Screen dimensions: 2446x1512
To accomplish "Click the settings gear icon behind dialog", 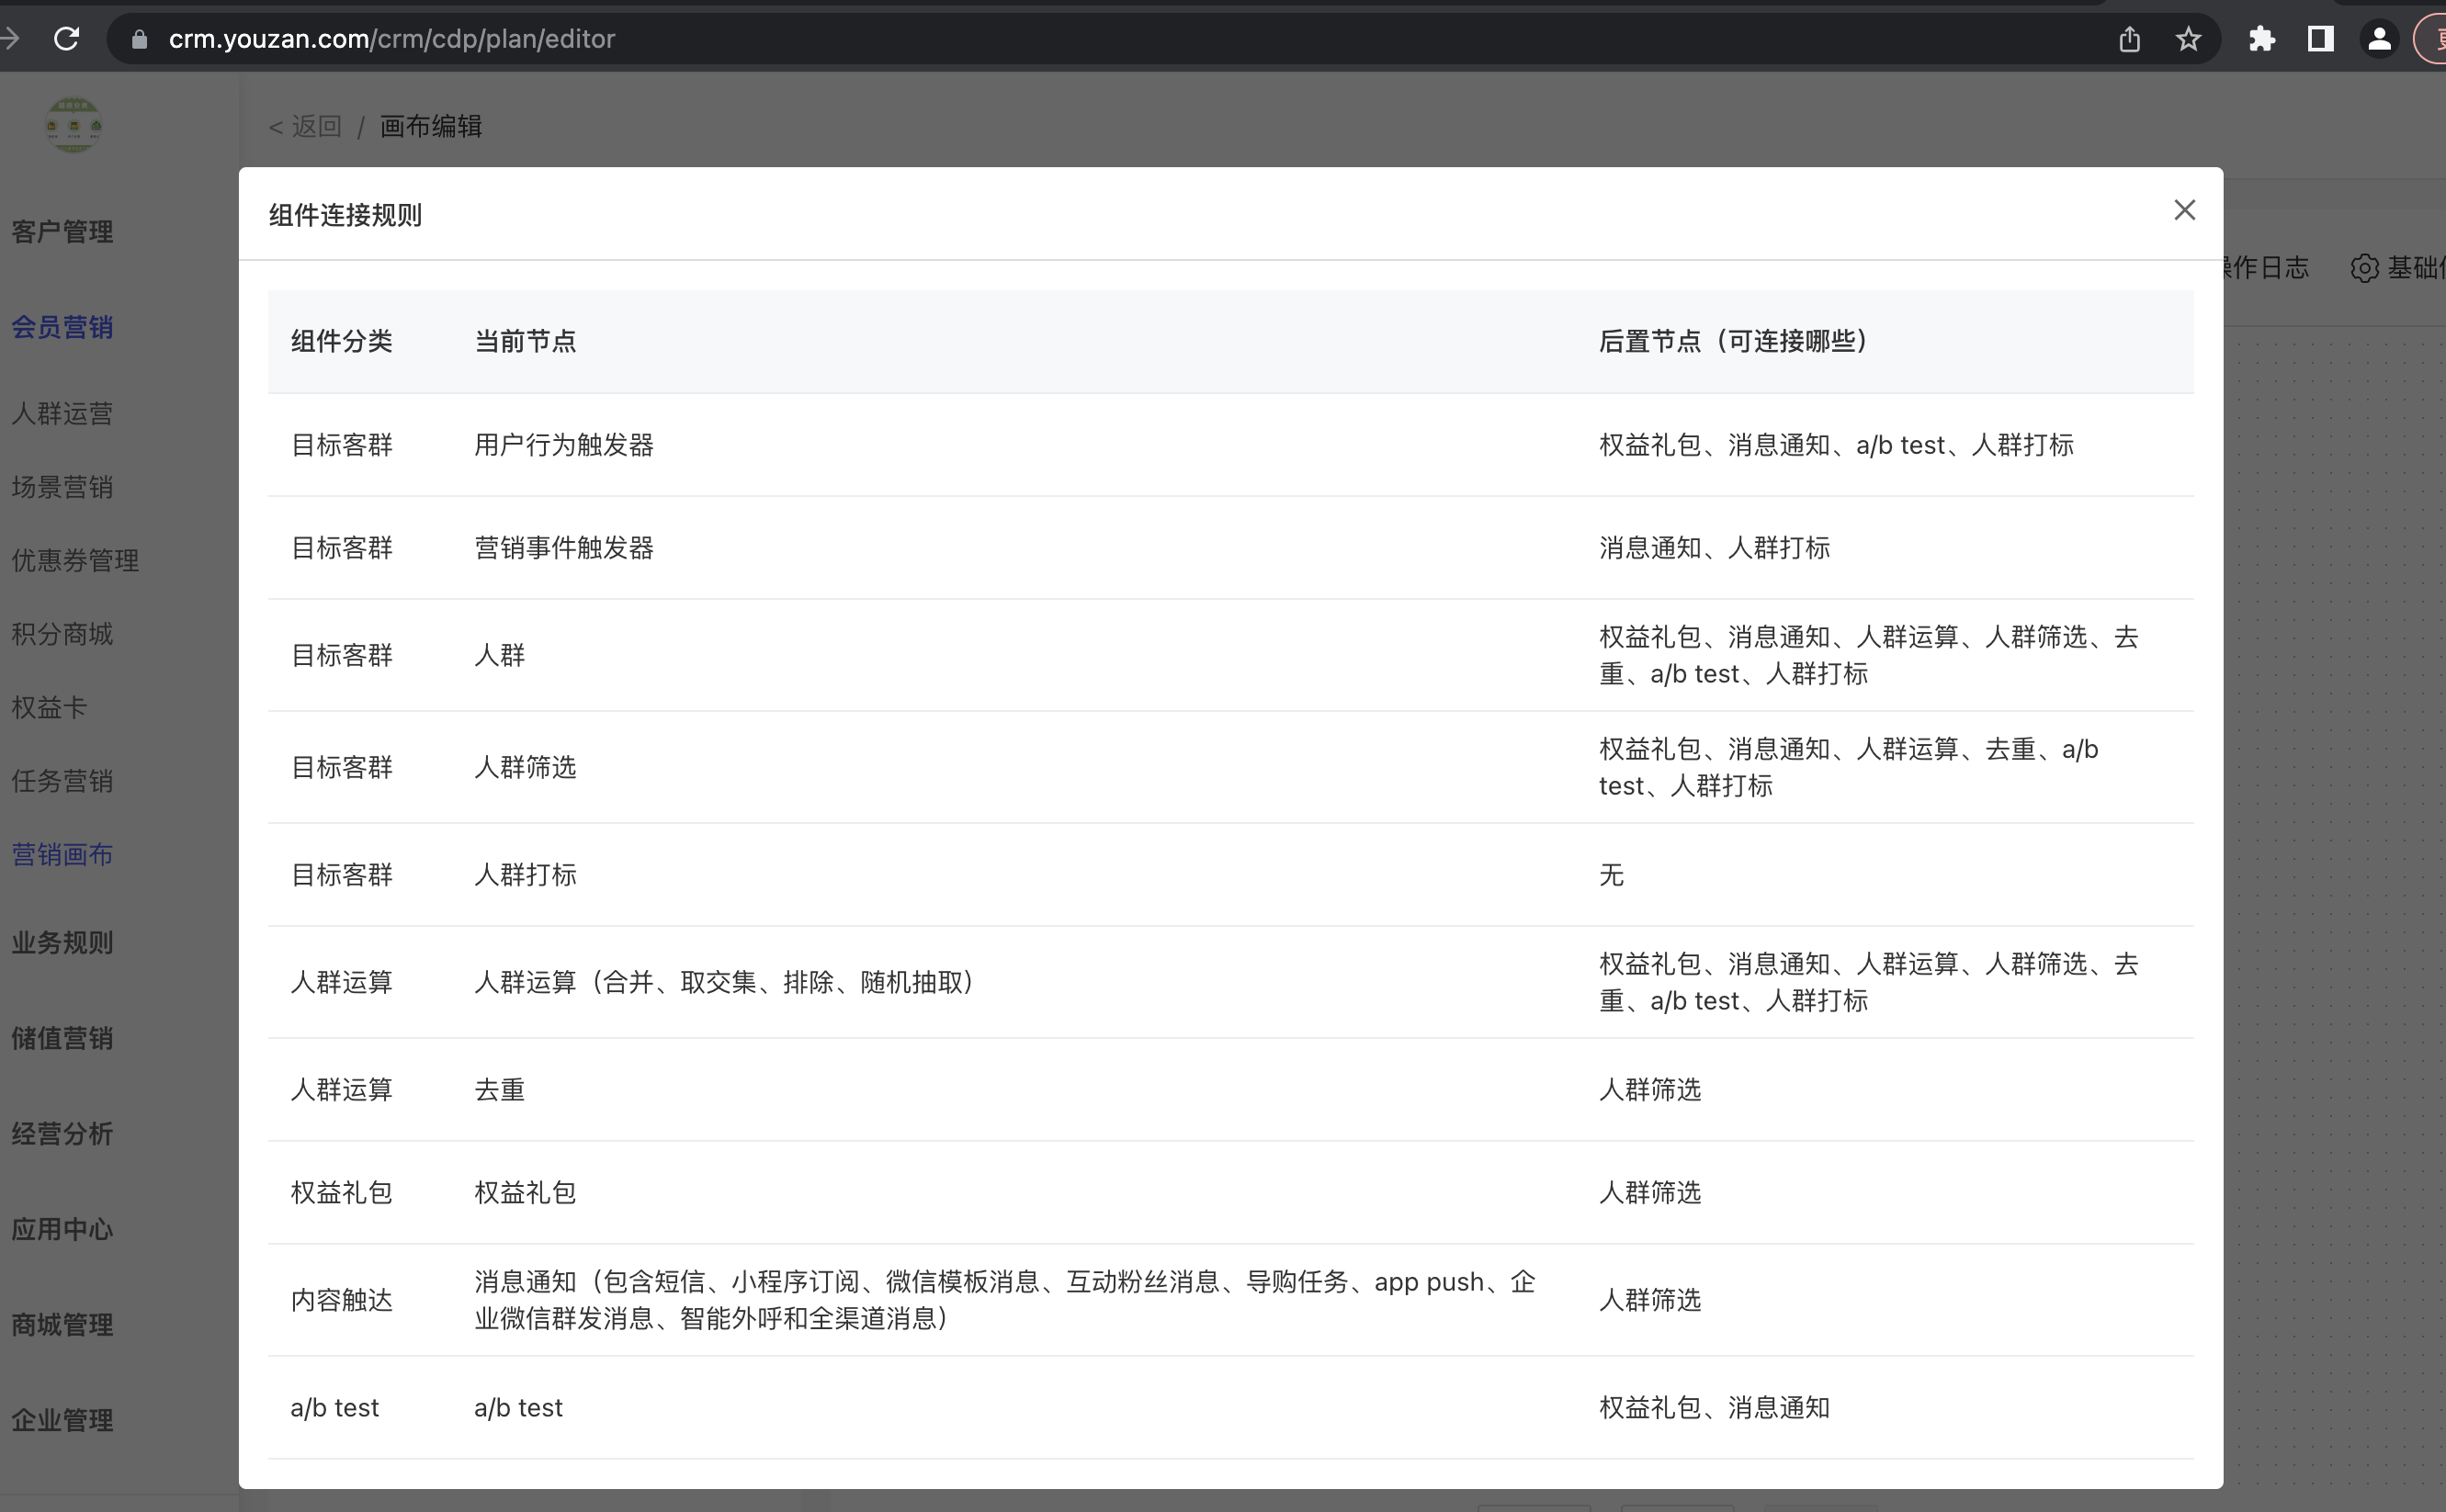I will [x=2364, y=268].
